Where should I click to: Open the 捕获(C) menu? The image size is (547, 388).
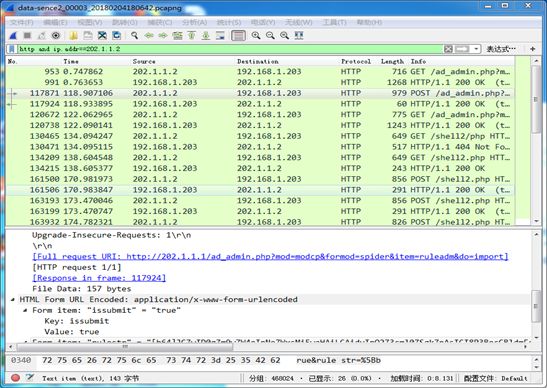point(160,22)
